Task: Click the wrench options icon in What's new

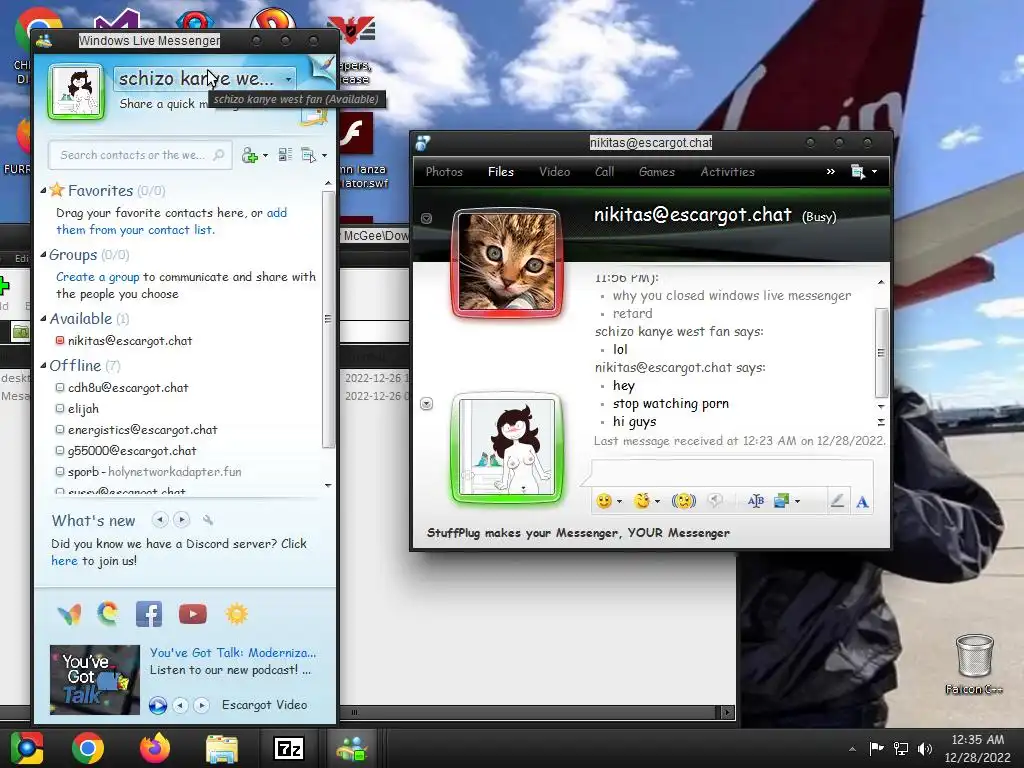Action: pyautogui.click(x=208, y=520)
